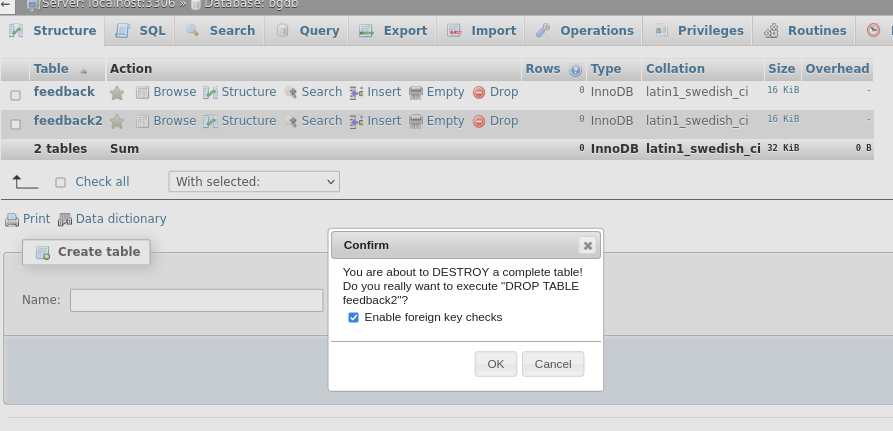The image size is (893, 431).
Task: Click the Empty icon for feedback2 row
Action: [x=416, y=121]
